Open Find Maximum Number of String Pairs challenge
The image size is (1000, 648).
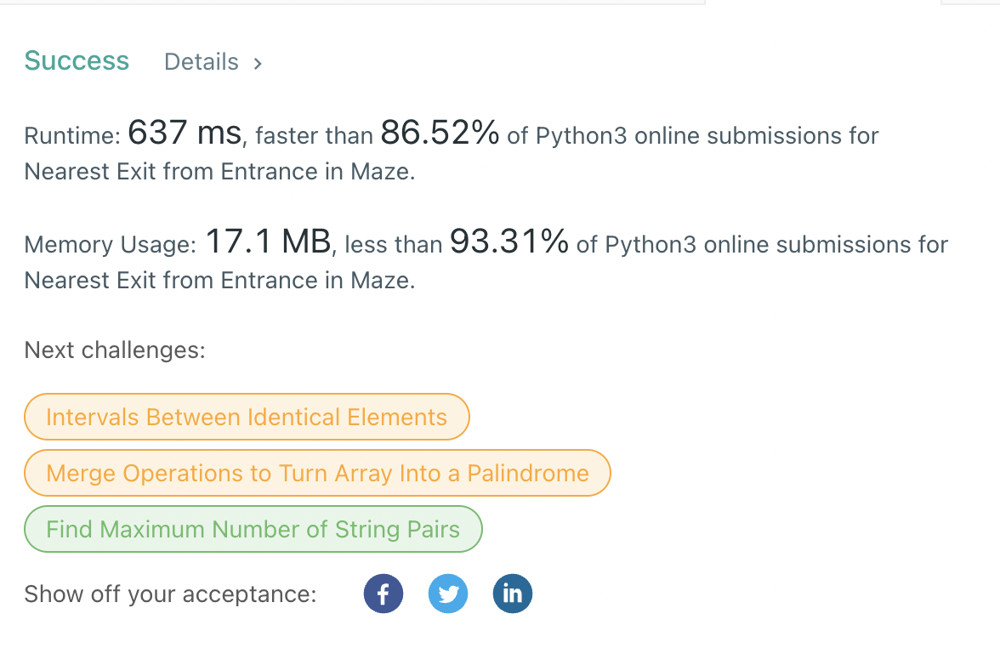(253, 529)
